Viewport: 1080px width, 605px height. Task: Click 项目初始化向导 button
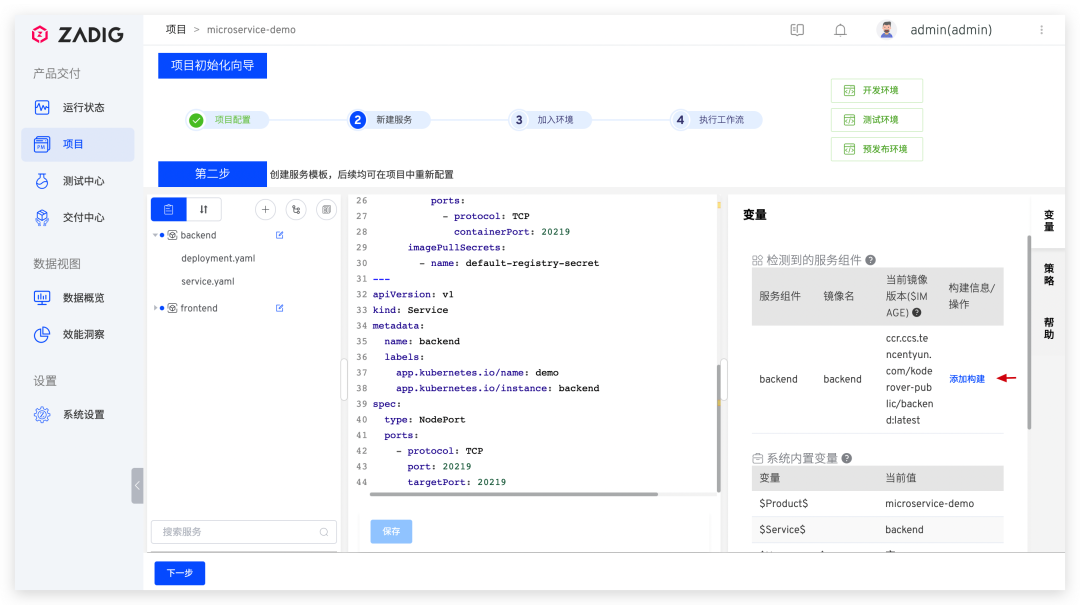(x=212, y=65)
